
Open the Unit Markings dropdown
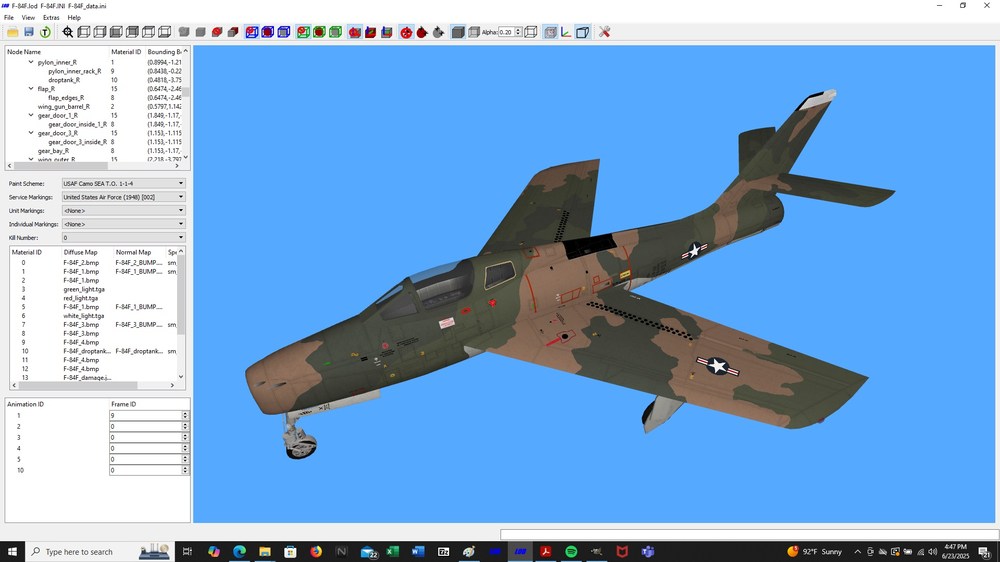124,211
